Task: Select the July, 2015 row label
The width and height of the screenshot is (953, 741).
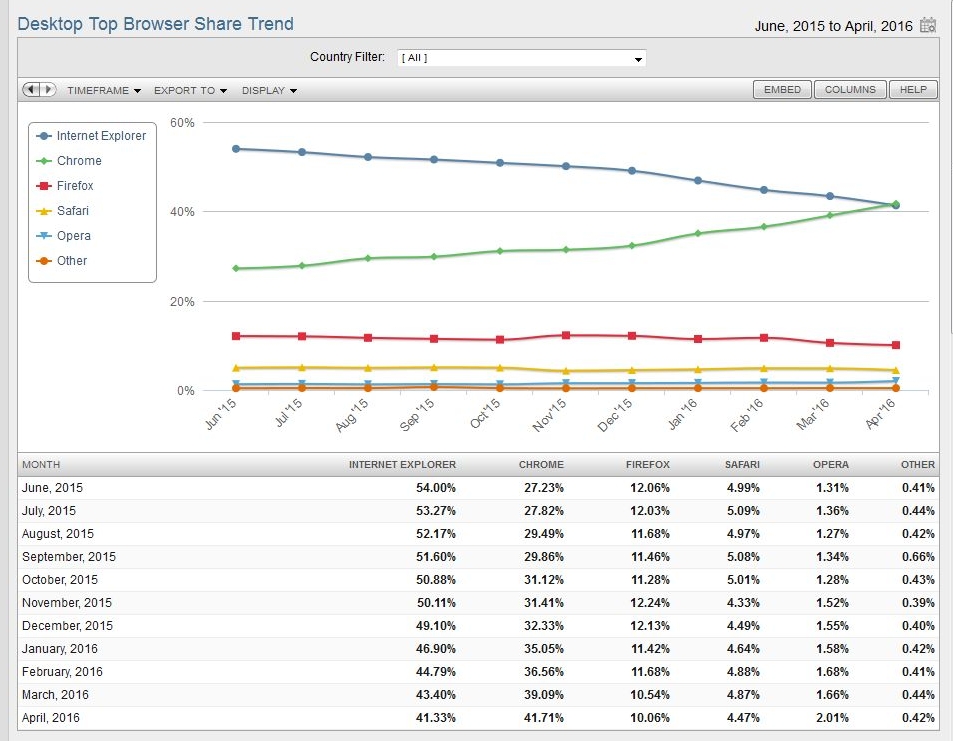Action: click(x=49, y=511)
